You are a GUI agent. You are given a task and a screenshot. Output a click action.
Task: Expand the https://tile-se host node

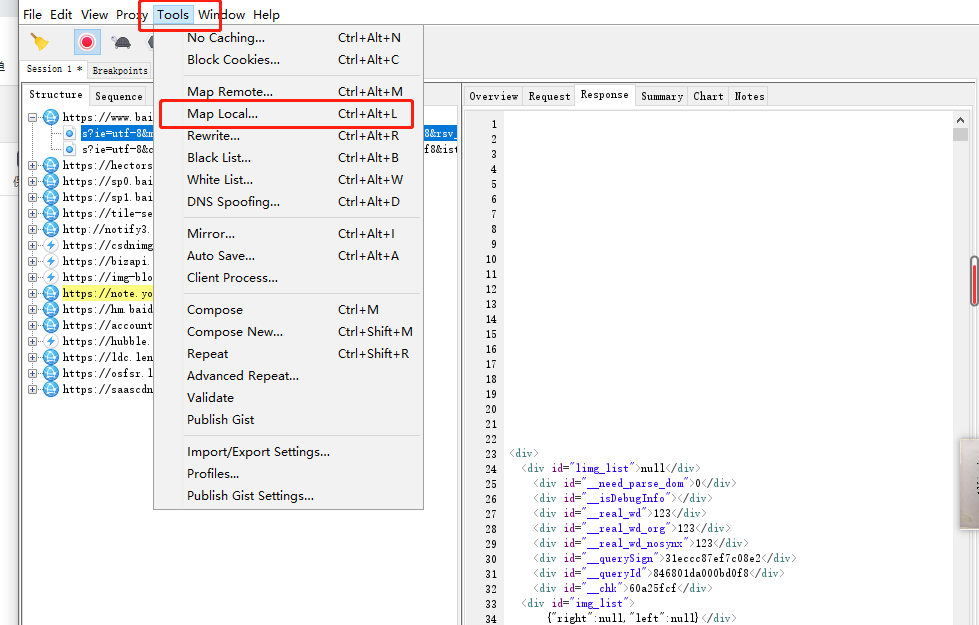point(32,214)
